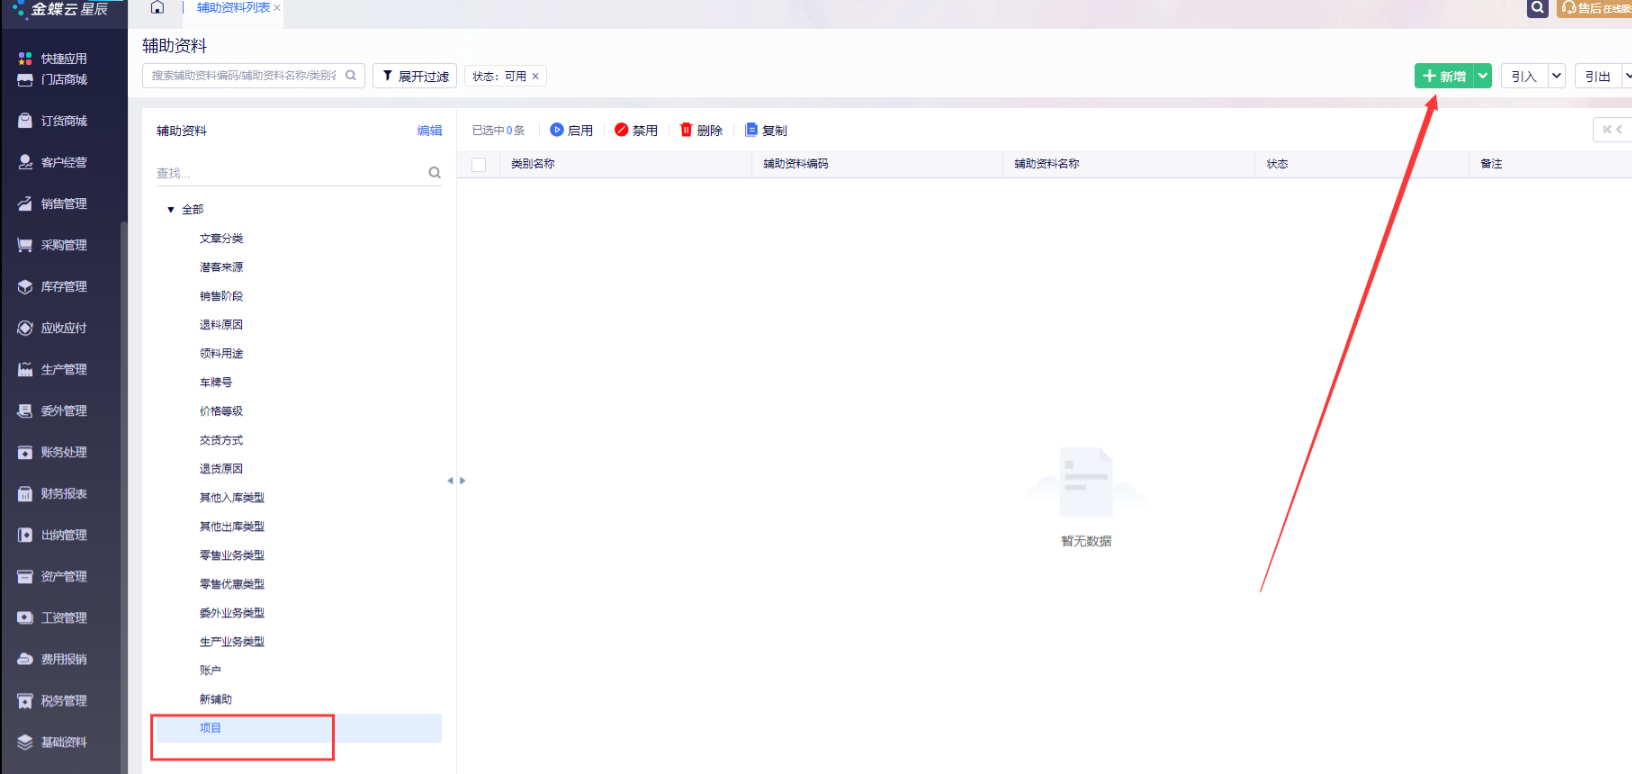Open 采购管理 module

click(52, 245)
